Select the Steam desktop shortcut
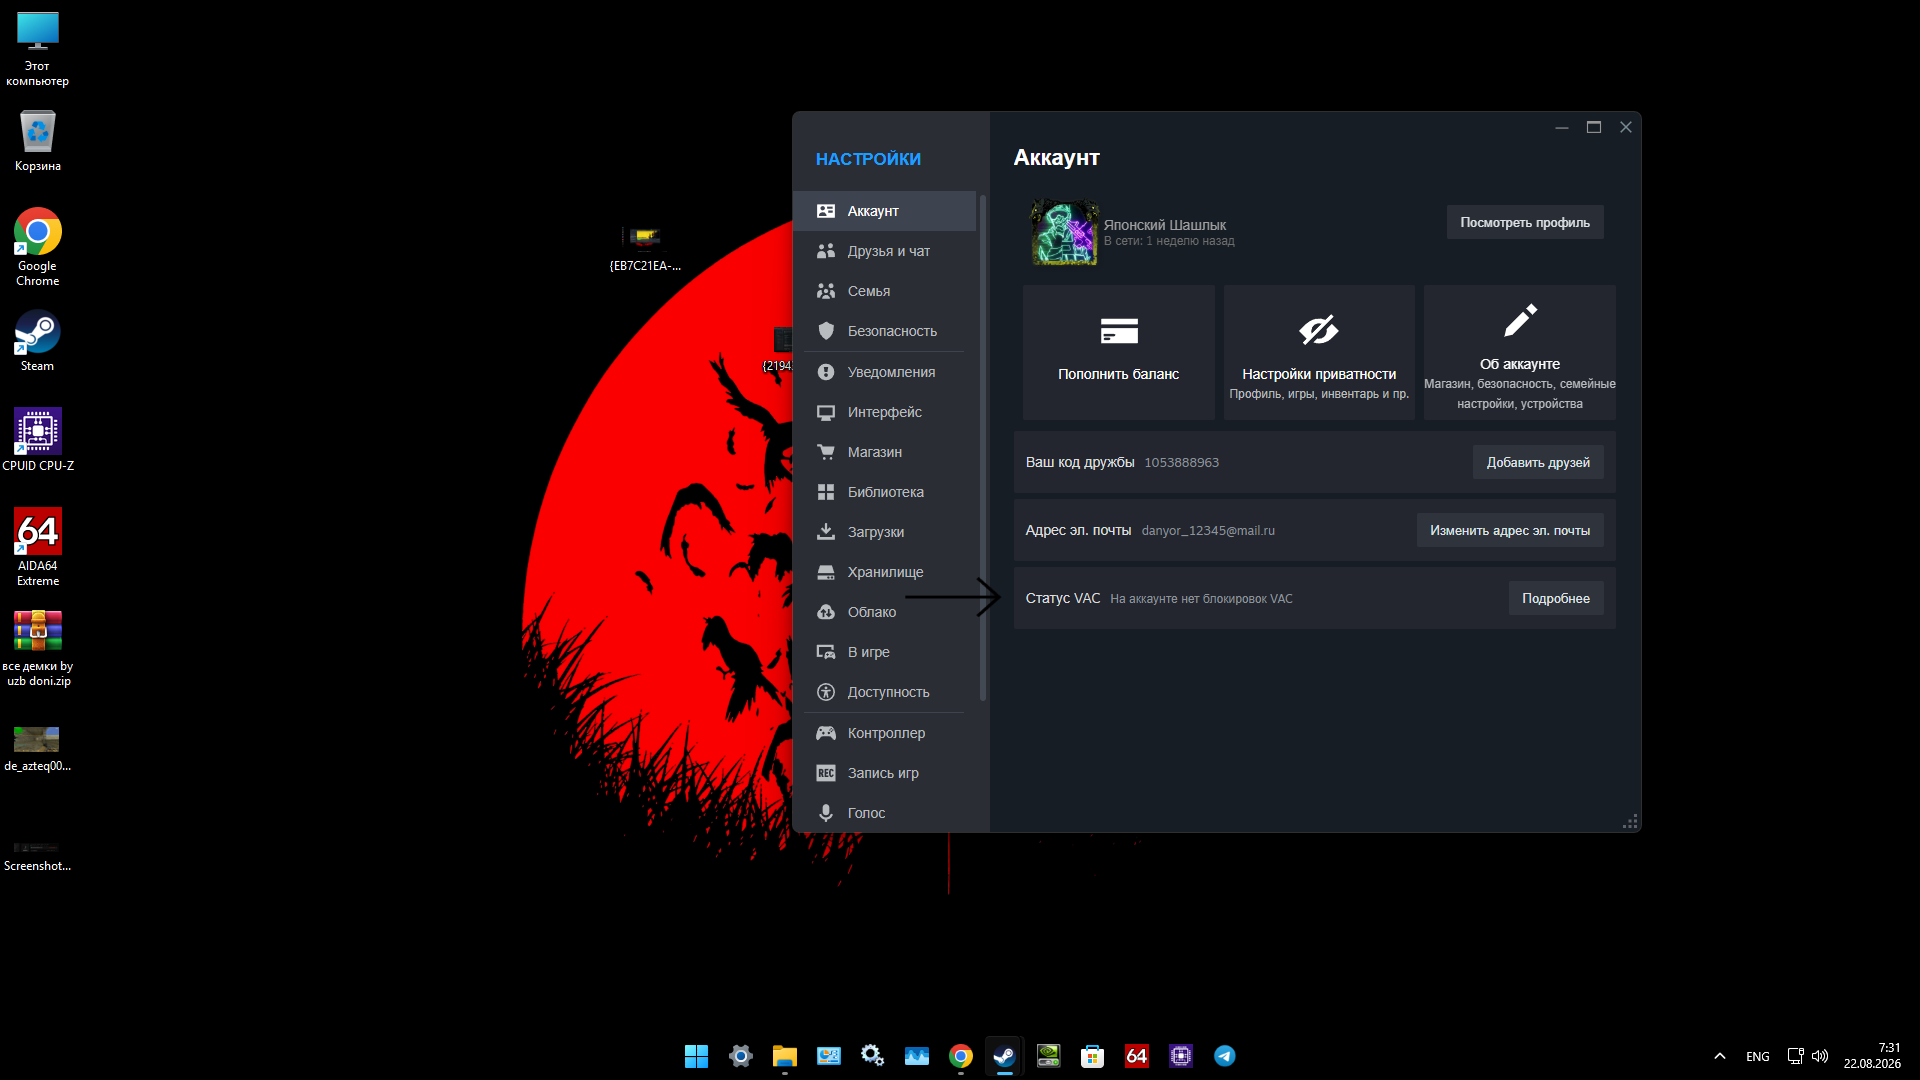1920x1080 pixels. 38,341
